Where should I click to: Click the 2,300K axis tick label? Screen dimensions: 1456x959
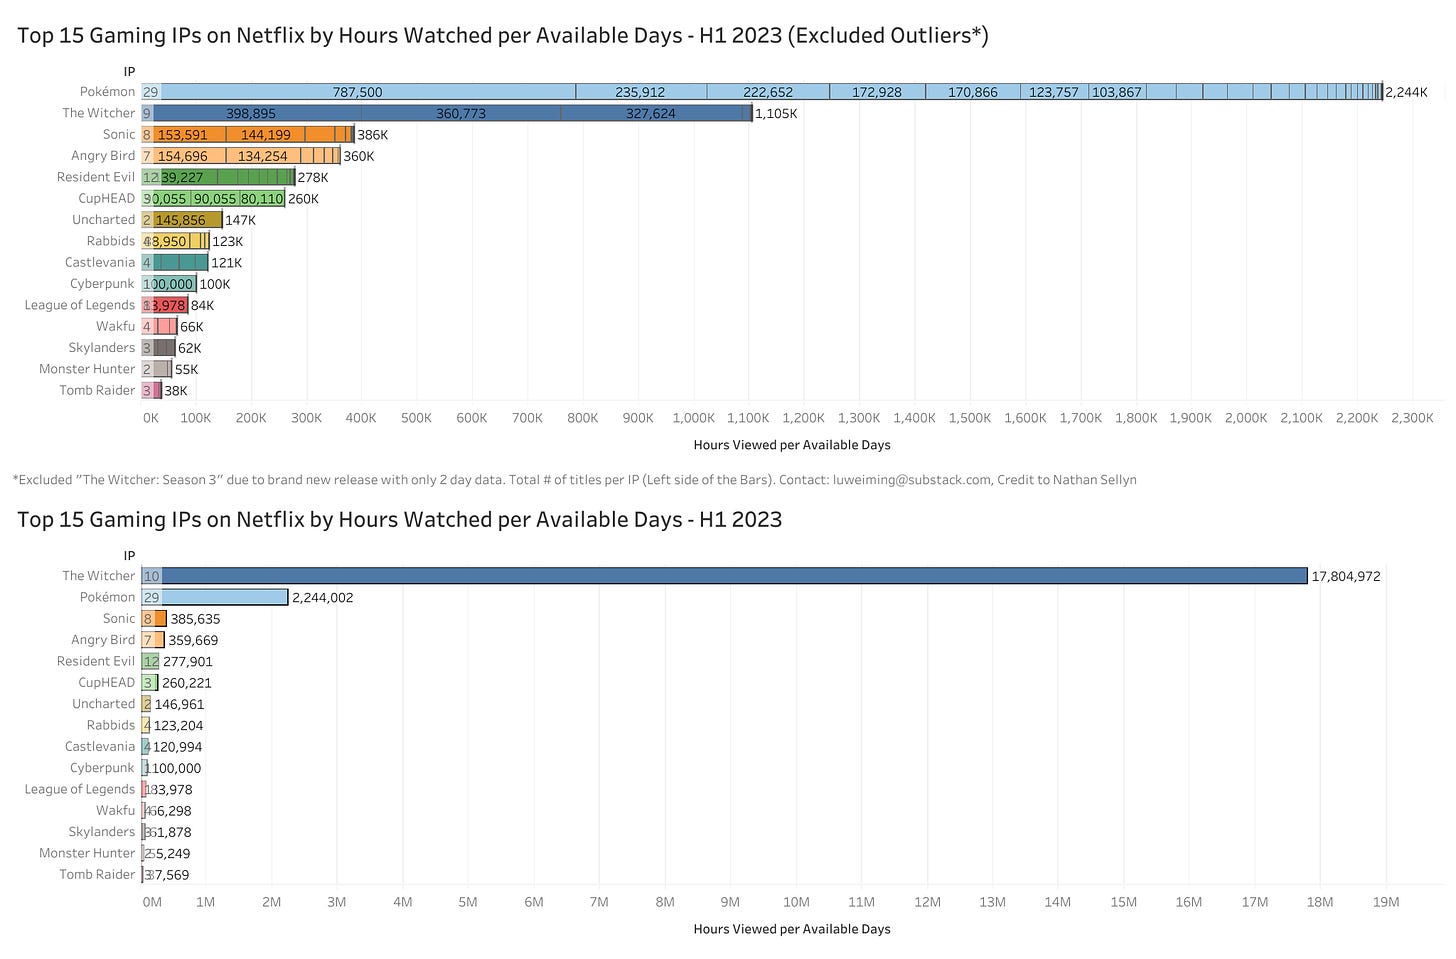pos(1412,418)
